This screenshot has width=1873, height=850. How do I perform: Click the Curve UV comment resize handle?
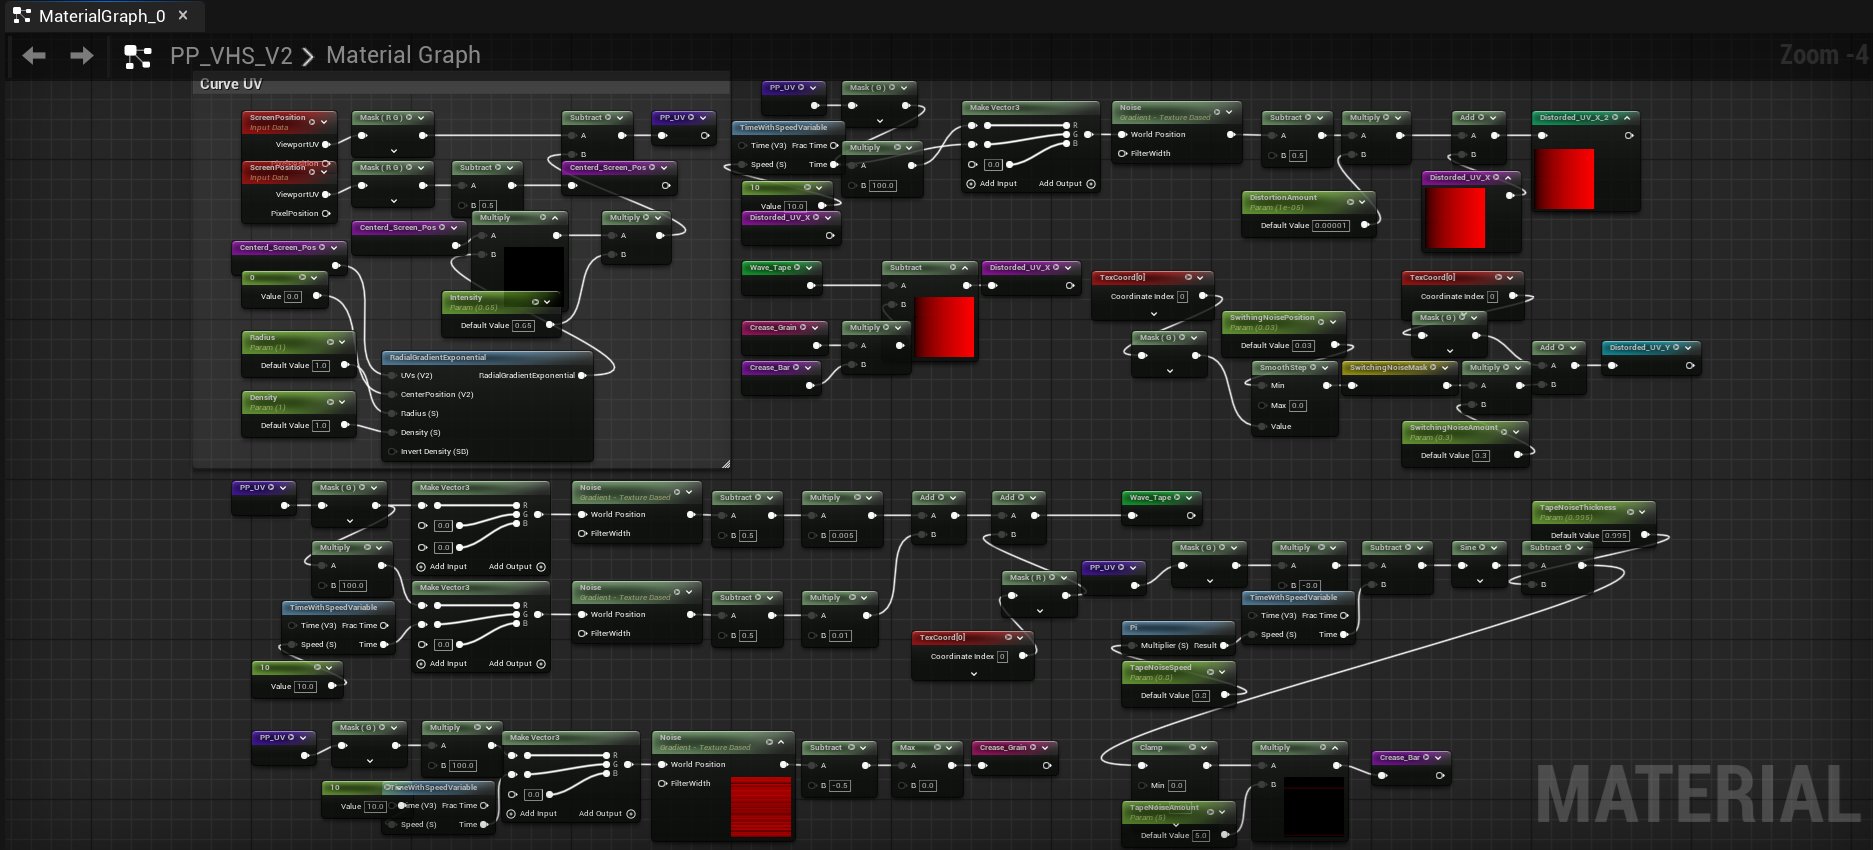point(725,463)
